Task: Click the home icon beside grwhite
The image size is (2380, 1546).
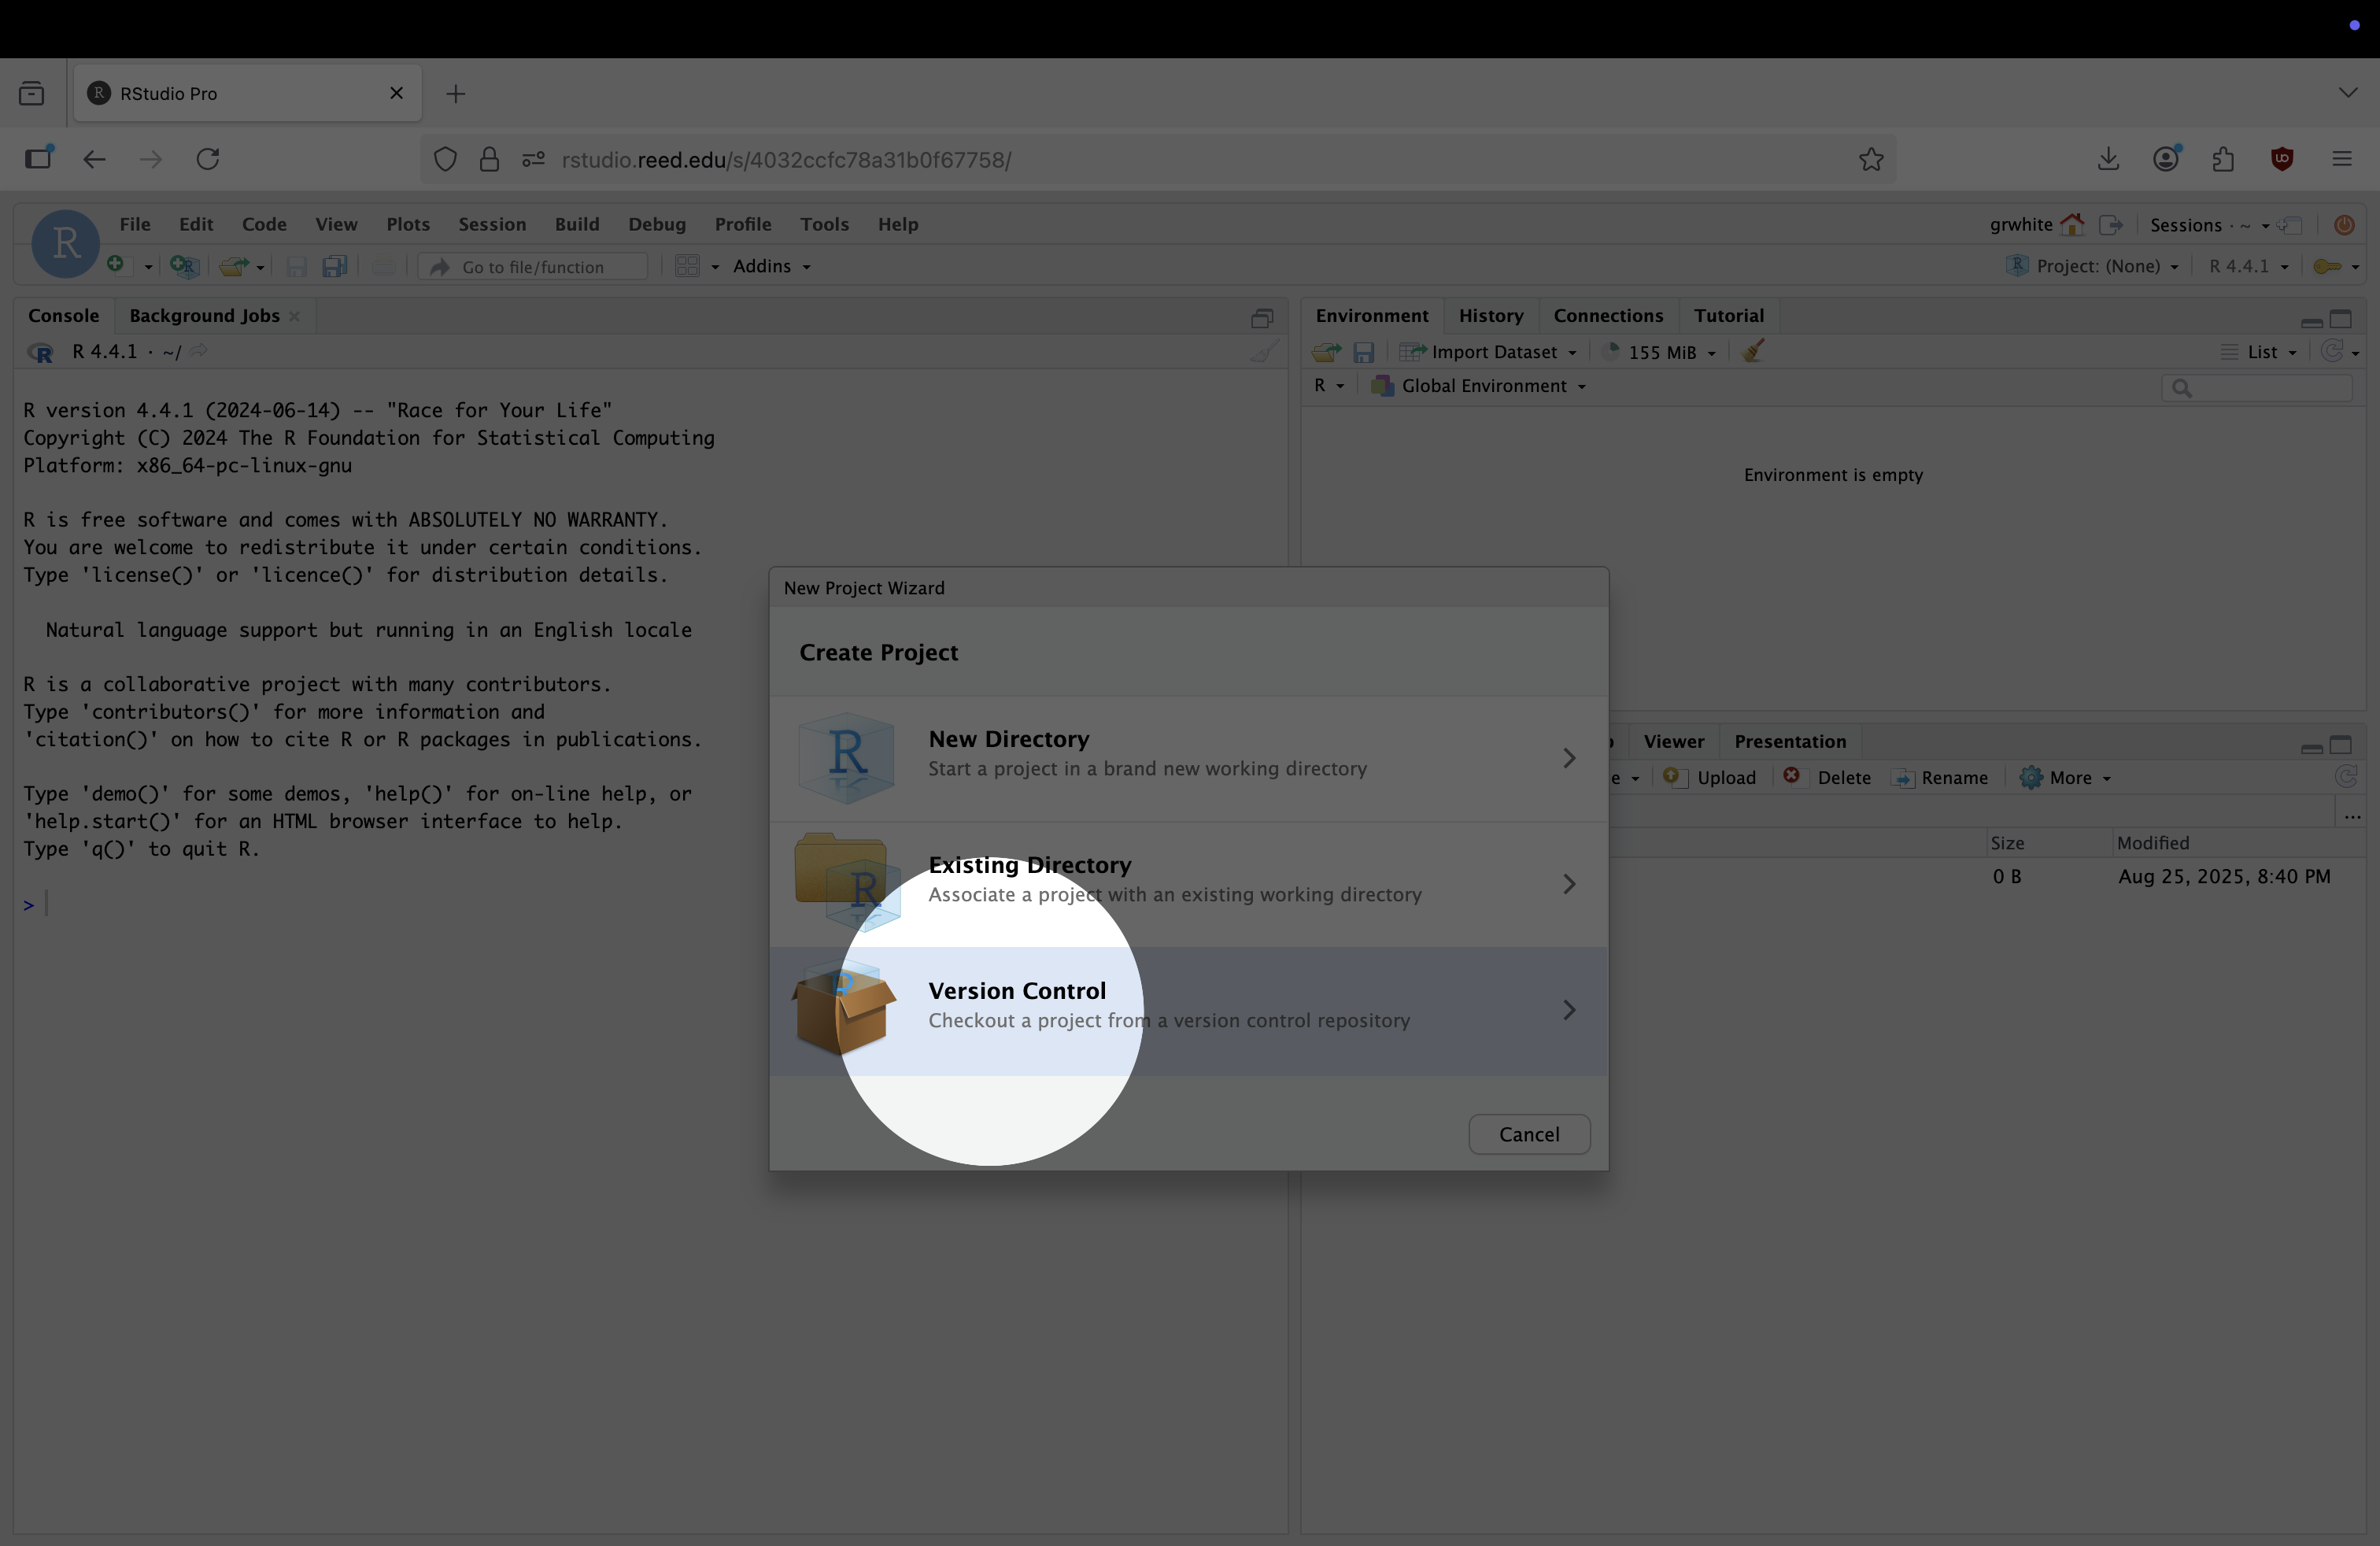Action: pos(2072,225)
